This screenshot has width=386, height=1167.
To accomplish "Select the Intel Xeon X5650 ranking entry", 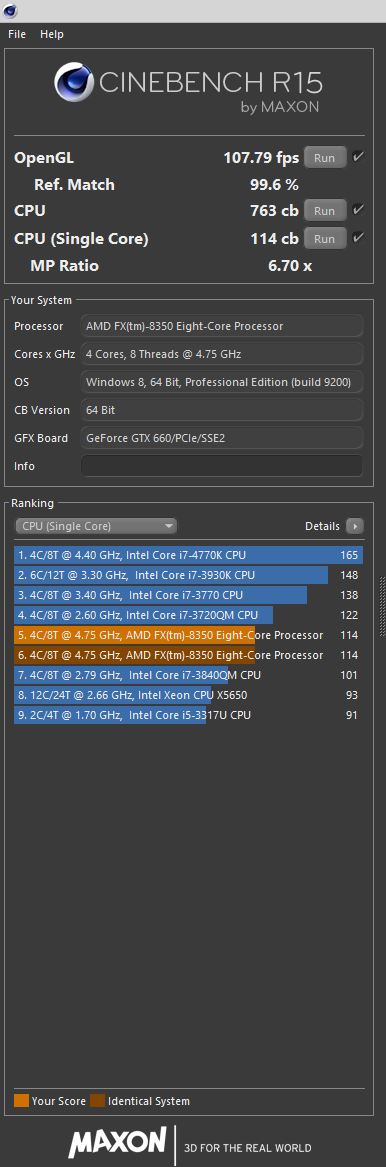I will [189, 695].
